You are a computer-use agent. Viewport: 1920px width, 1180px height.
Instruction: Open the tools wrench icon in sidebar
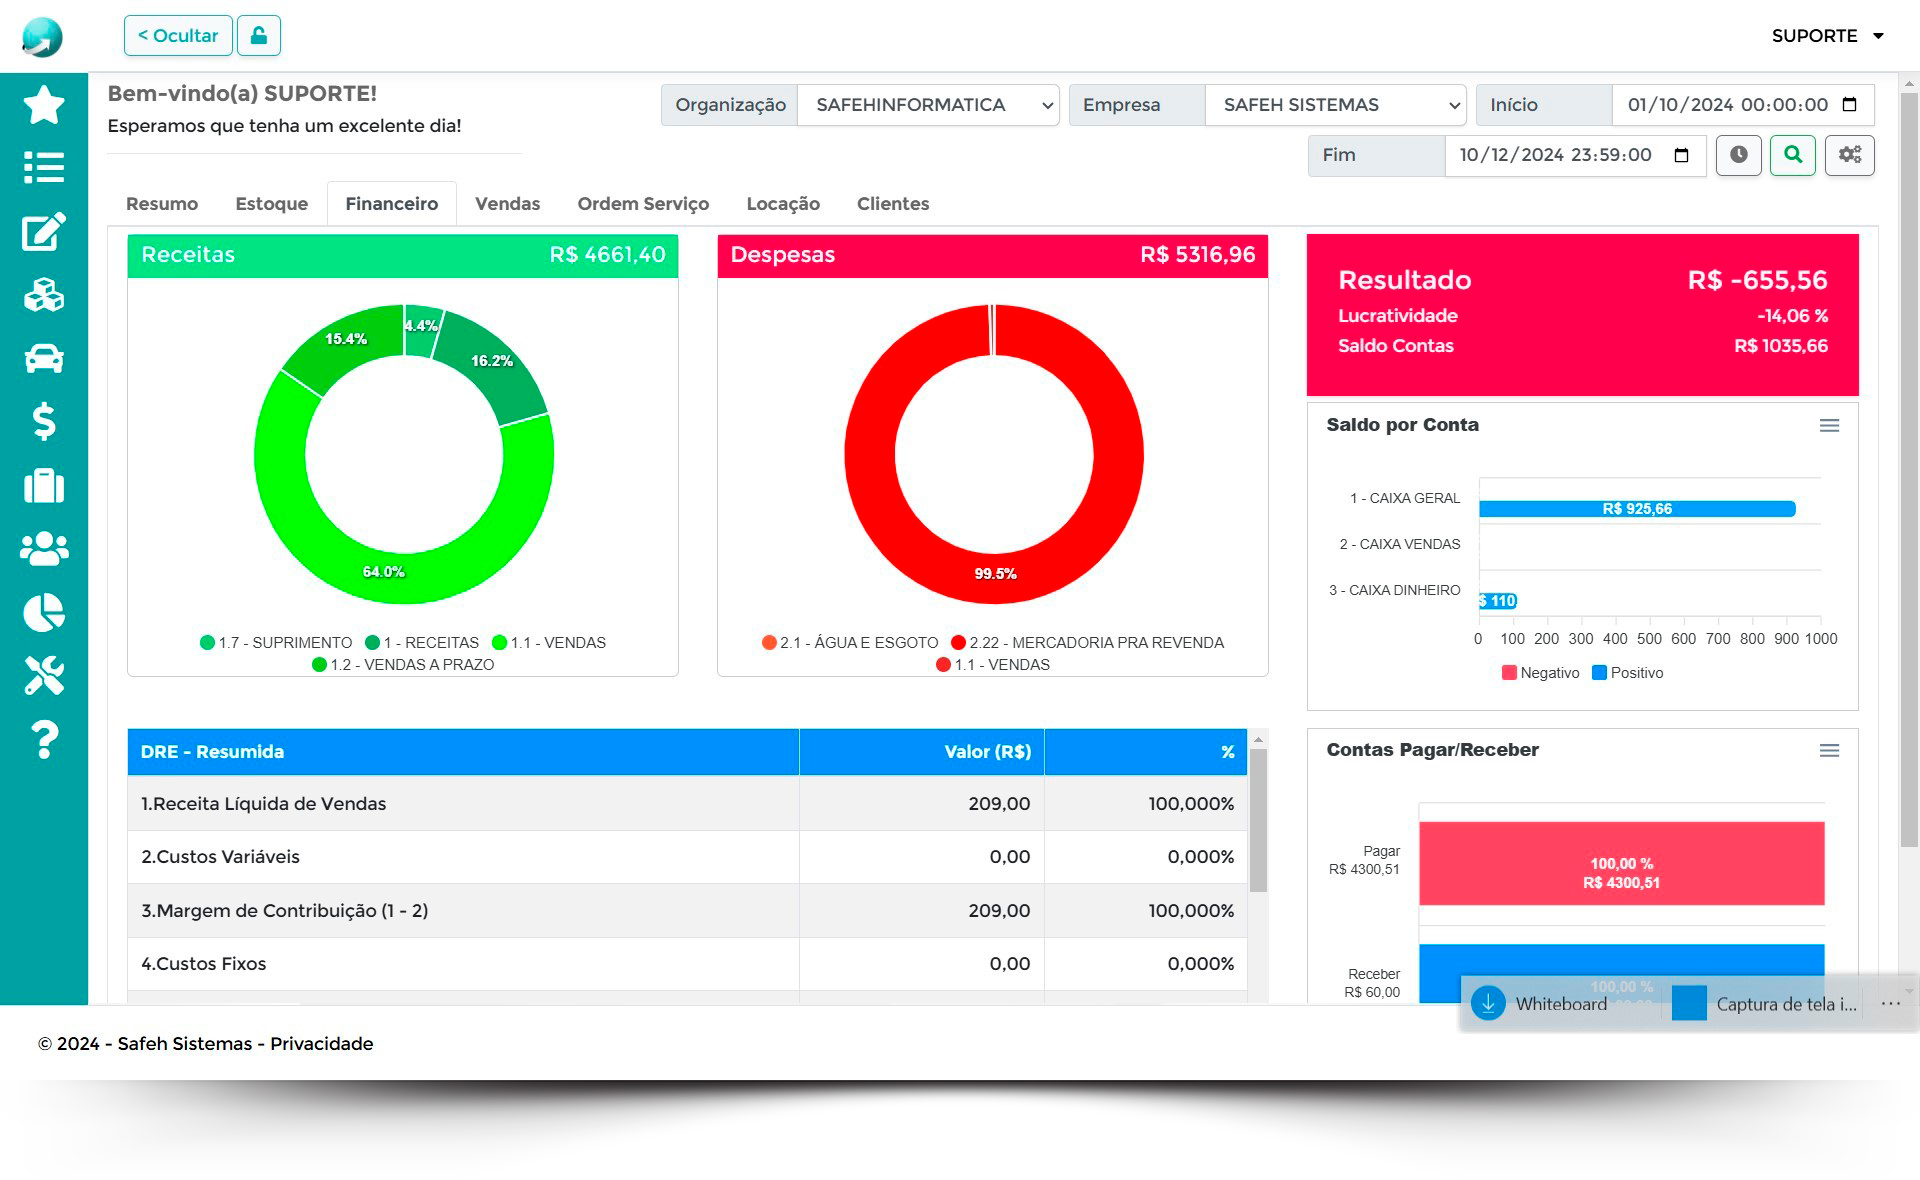44,675
